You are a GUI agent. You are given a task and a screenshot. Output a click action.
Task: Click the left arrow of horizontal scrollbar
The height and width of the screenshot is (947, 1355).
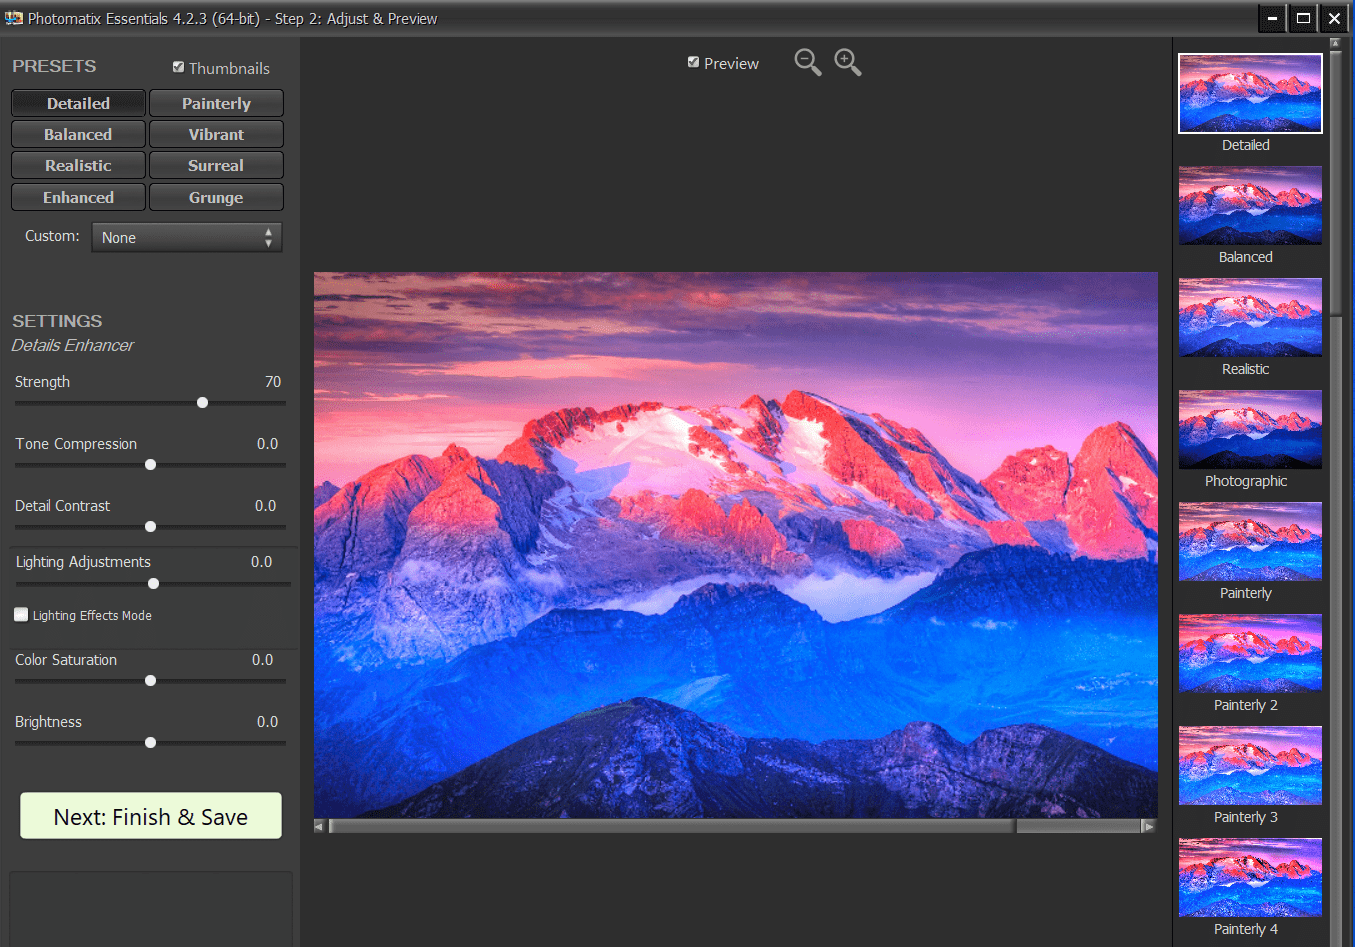pos(320,826)
